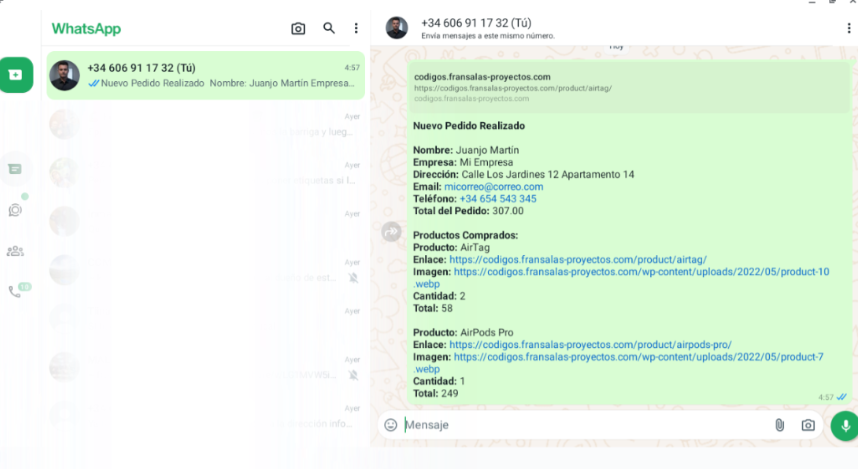The height and width of the screenshot is (469, 858).
Task: Click the "Total del Pedido: 307.00" line
Action: tap(468, 211)
